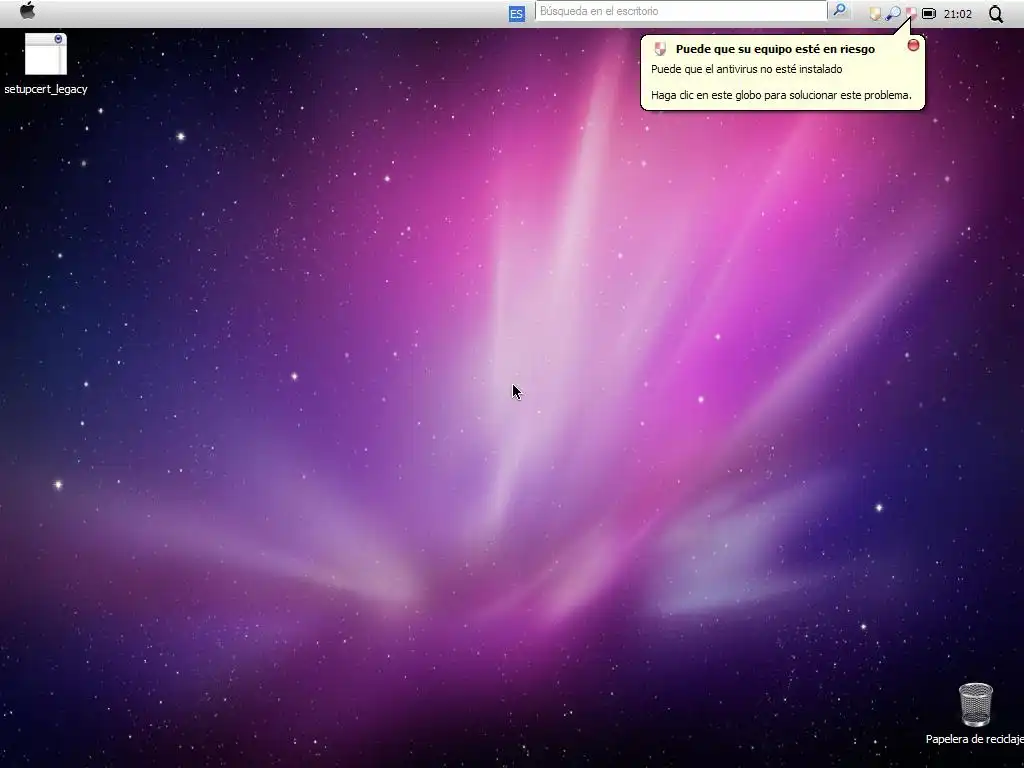
Task: Click the desktop search magnifier button
Action: [840, 10]
